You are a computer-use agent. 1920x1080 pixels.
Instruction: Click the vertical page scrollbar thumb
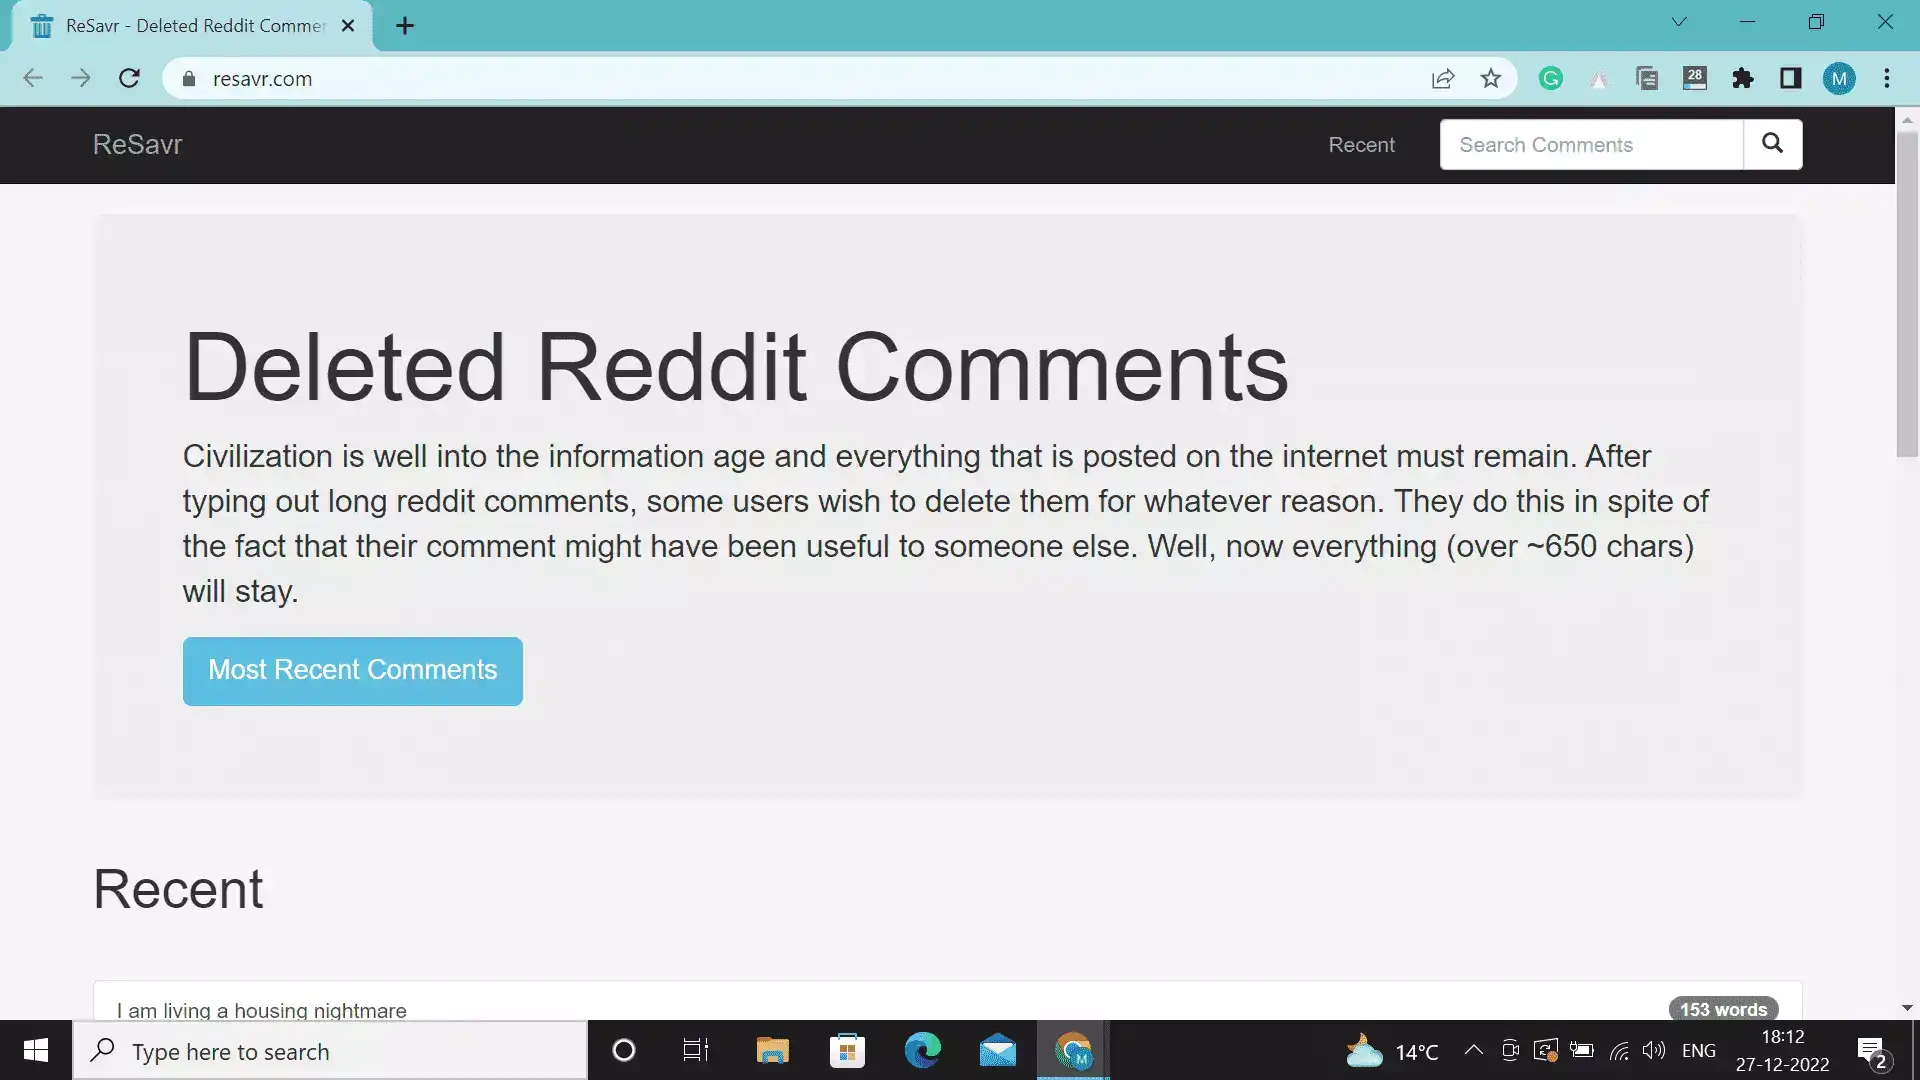[1907, 293]
